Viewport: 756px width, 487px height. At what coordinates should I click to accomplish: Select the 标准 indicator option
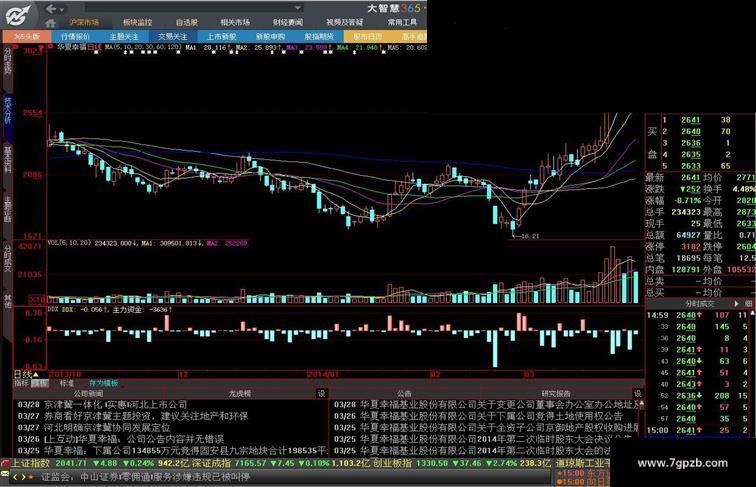(x=67, y=384)
